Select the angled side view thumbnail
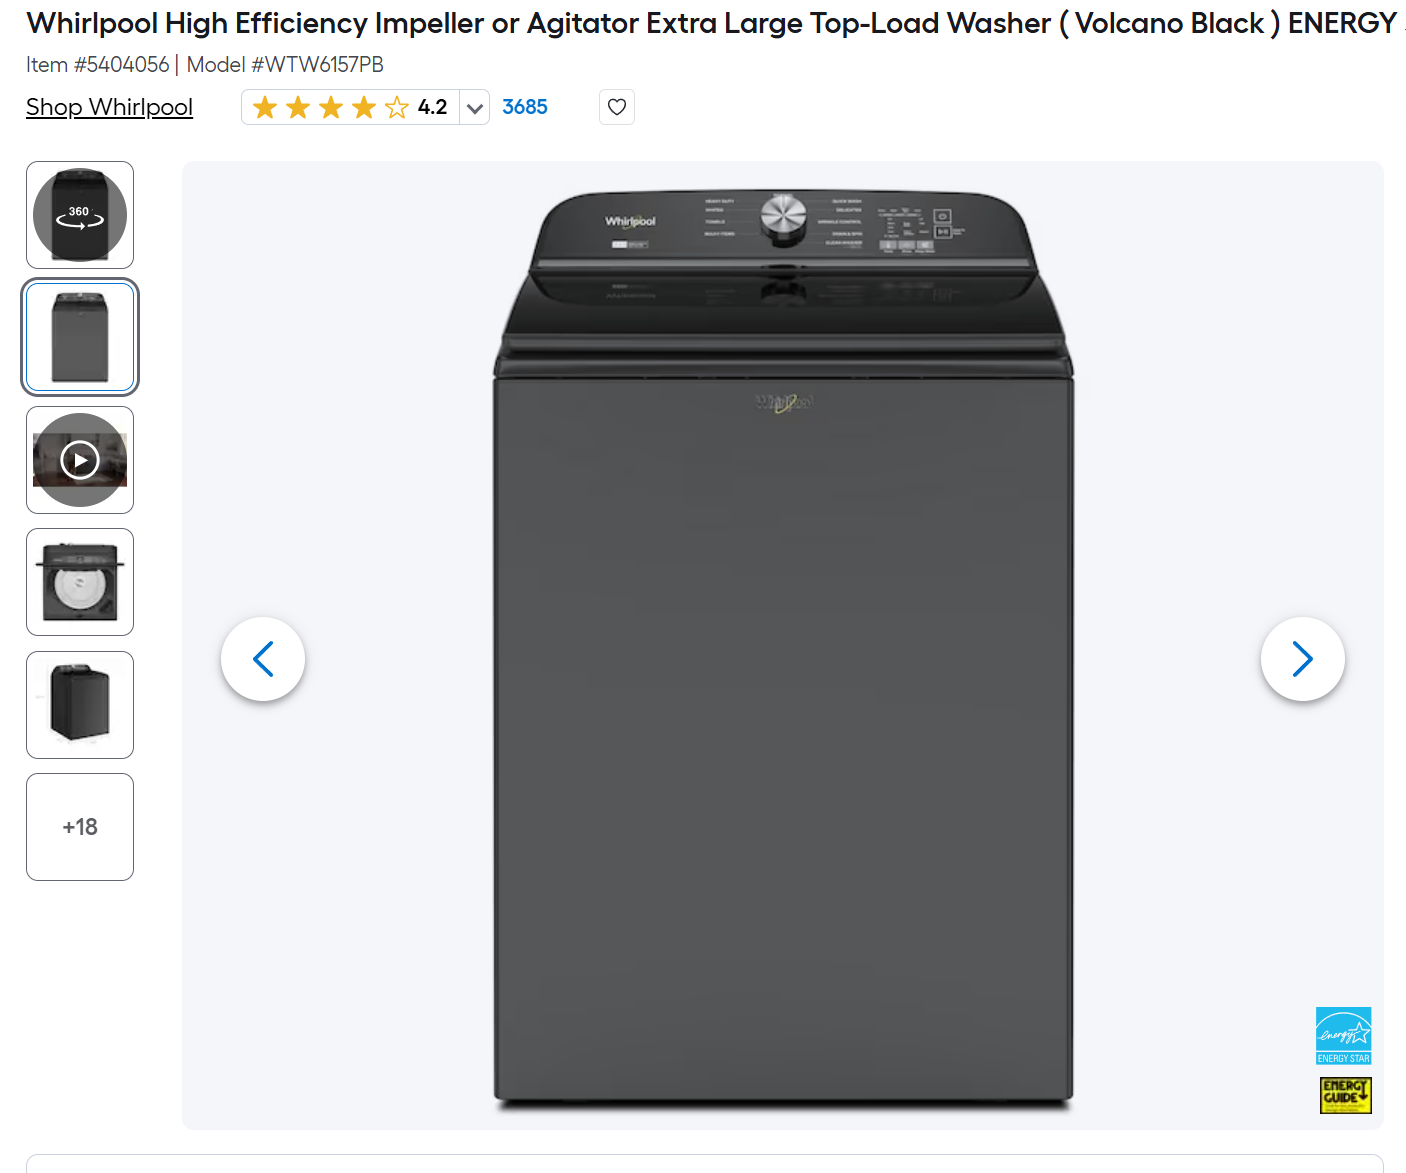The height and width of the screenshot is (1173, 1406). (80, 705)
